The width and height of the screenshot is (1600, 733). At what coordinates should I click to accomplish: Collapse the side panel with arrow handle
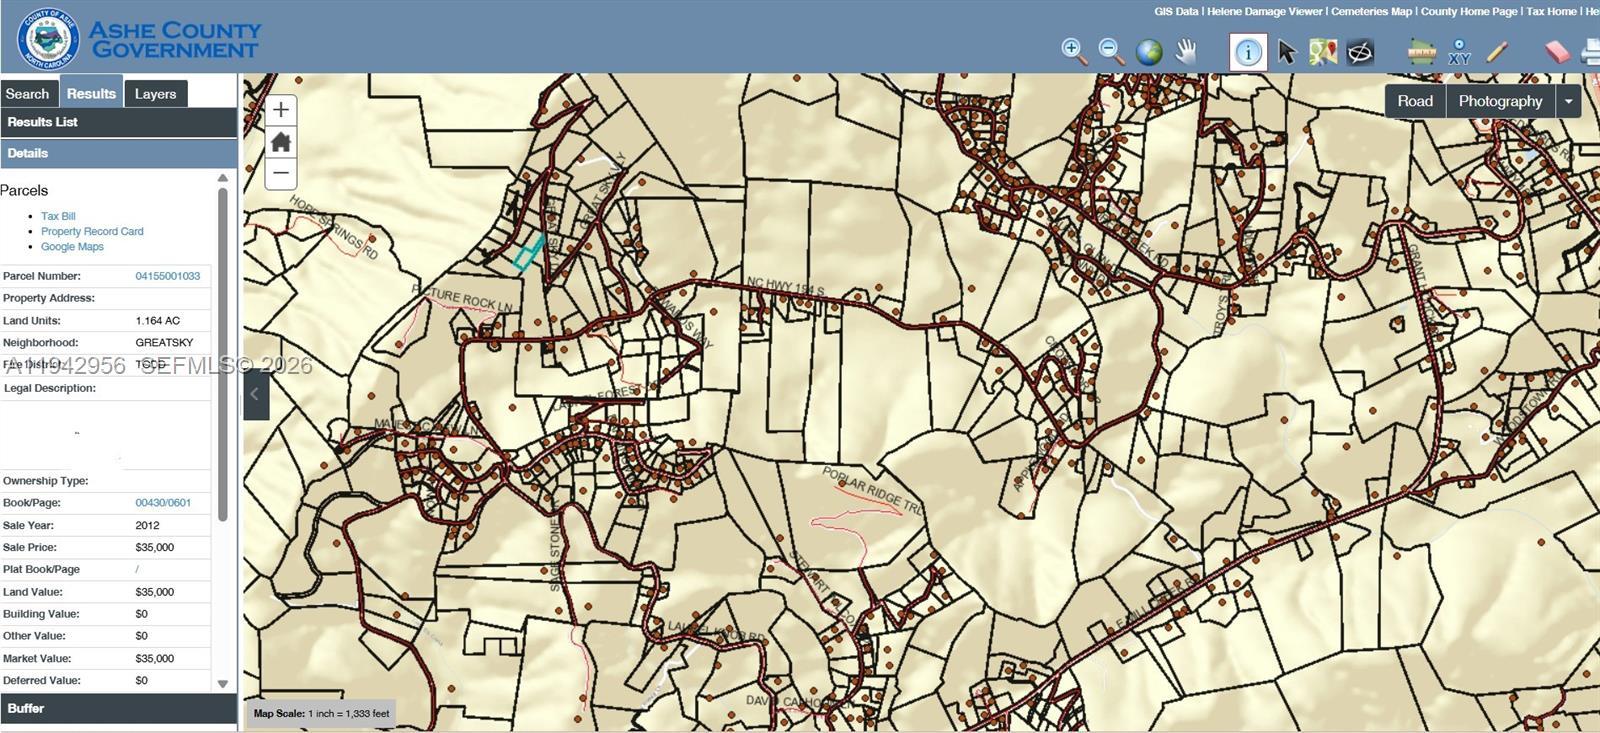255,394
